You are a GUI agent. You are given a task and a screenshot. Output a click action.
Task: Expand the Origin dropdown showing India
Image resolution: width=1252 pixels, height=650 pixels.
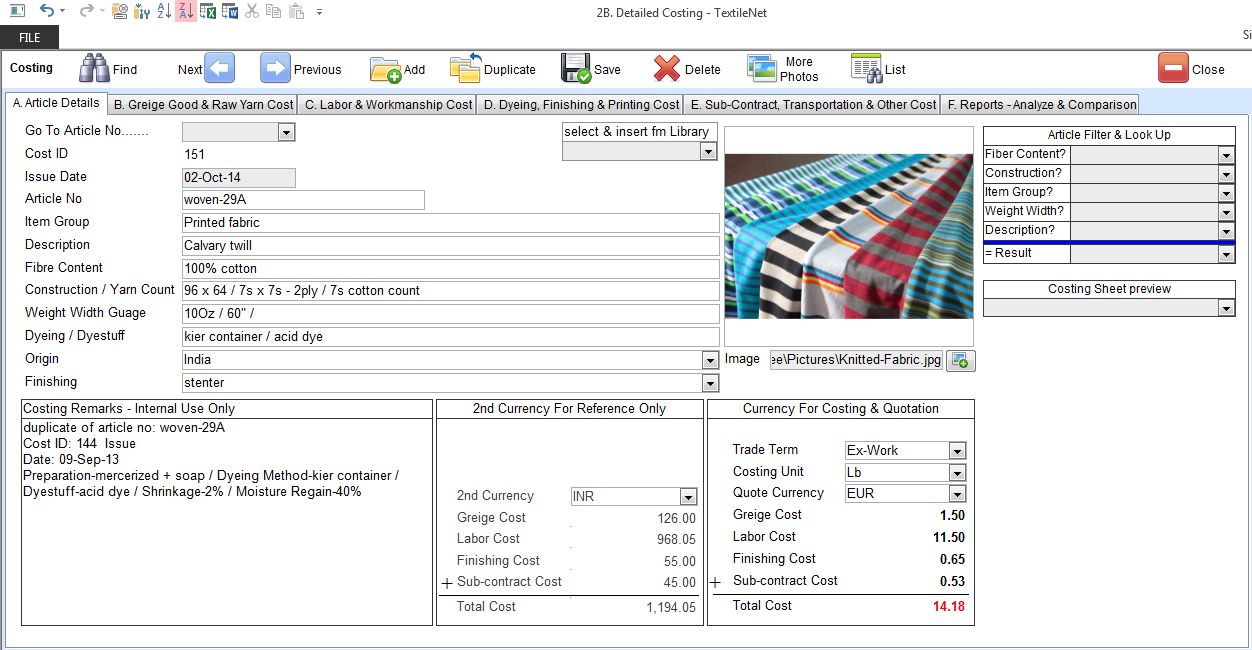(710, 360)
